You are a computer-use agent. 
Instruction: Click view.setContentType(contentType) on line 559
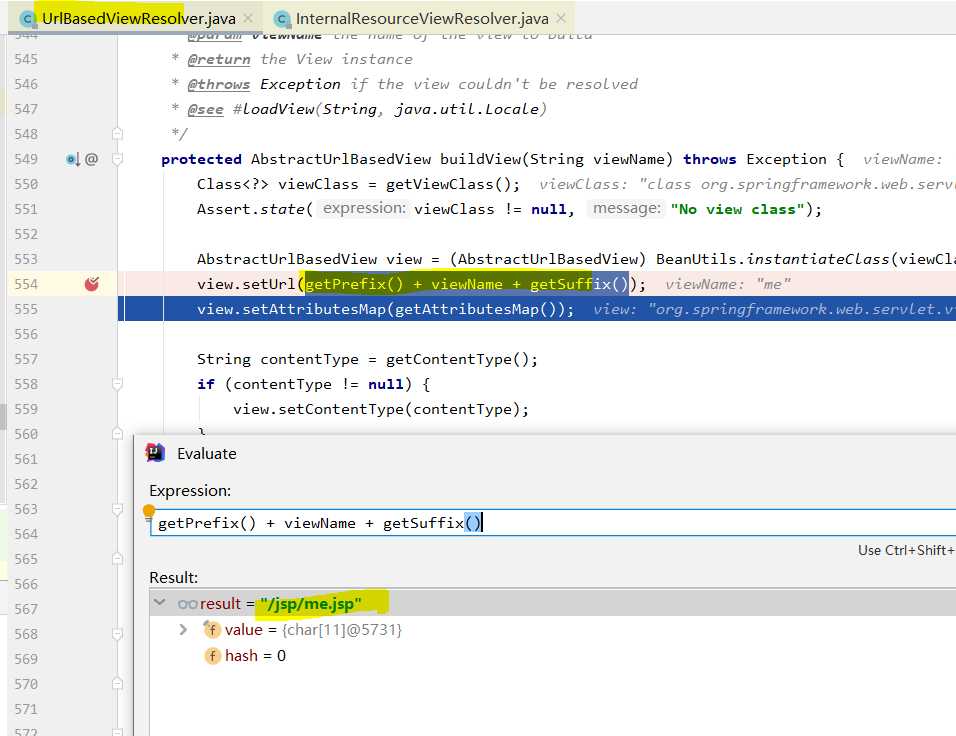pyautogui.click(x=377, y=409)
